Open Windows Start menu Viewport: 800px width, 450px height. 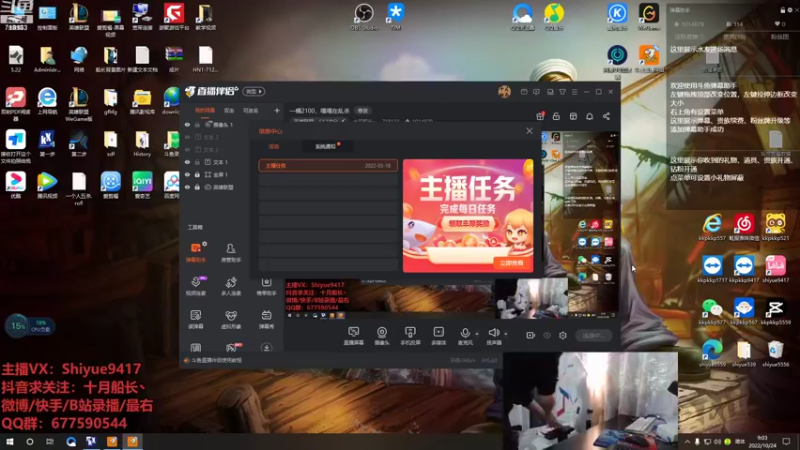(10, 442)
